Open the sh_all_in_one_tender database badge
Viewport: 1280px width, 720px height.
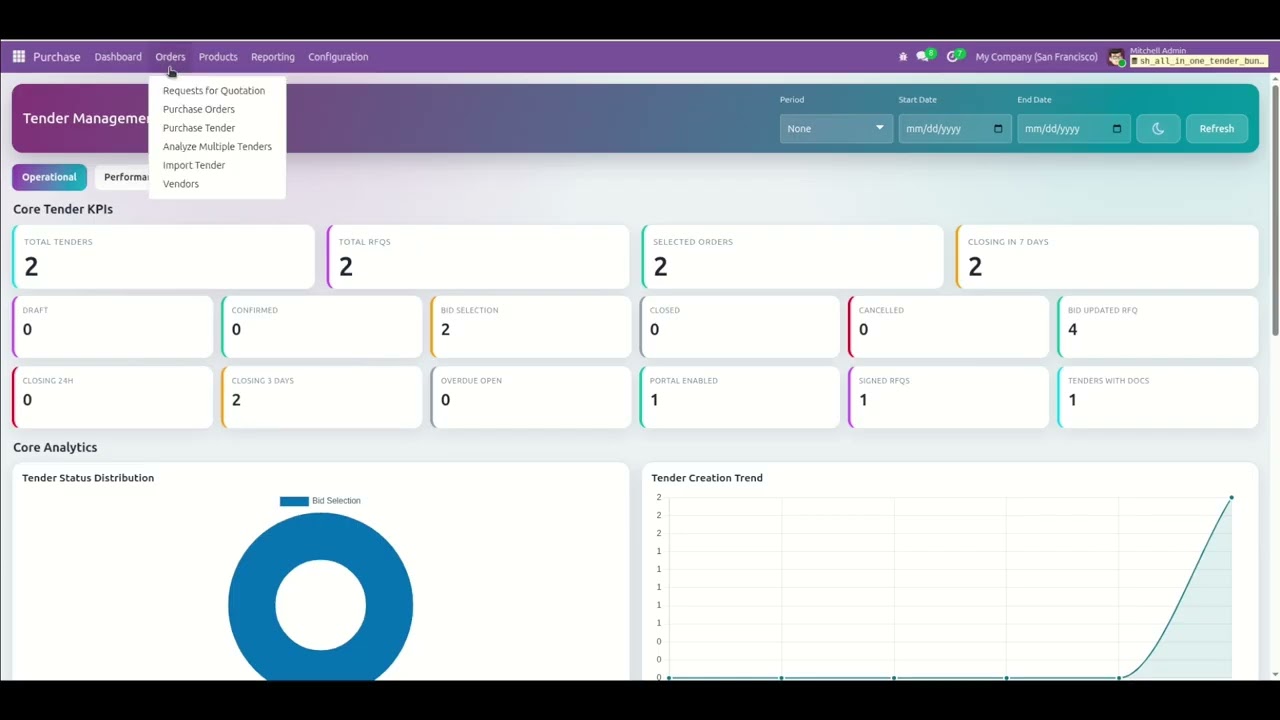point(1199,61)
